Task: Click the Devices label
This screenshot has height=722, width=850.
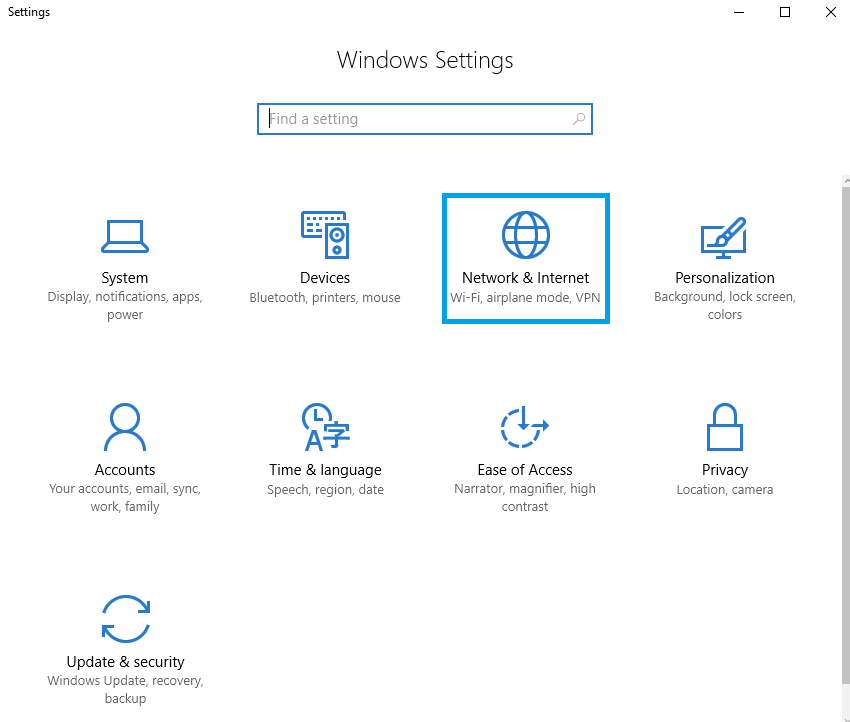Action: pos(325,278)
